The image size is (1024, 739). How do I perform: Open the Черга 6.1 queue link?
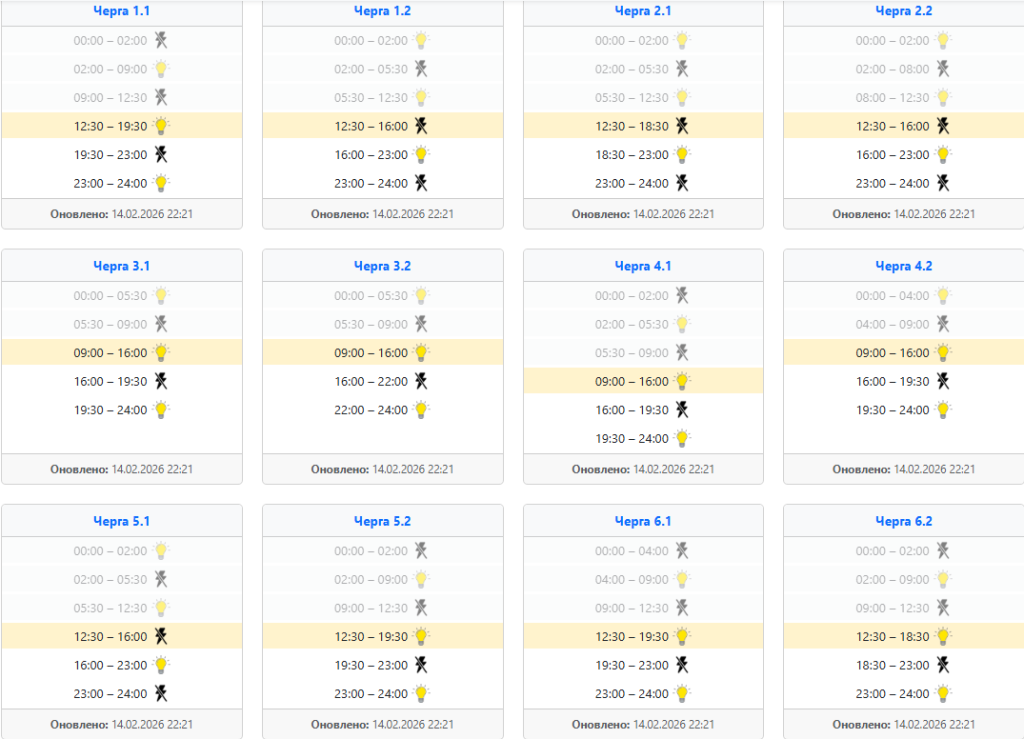pyautogui.click(x=643, y=522)
